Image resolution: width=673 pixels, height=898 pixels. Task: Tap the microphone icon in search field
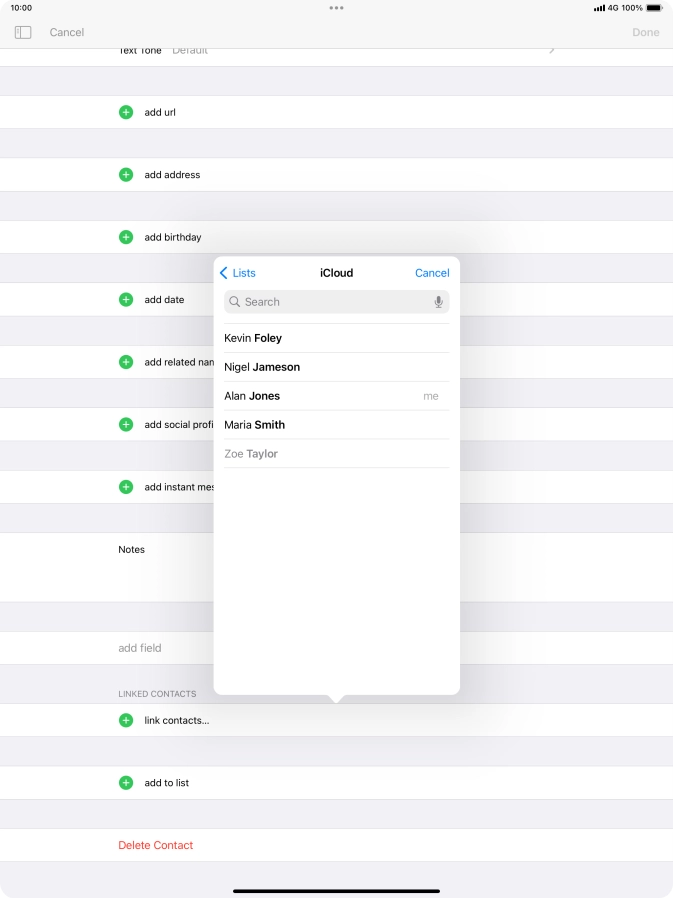[x=438, y=302]
